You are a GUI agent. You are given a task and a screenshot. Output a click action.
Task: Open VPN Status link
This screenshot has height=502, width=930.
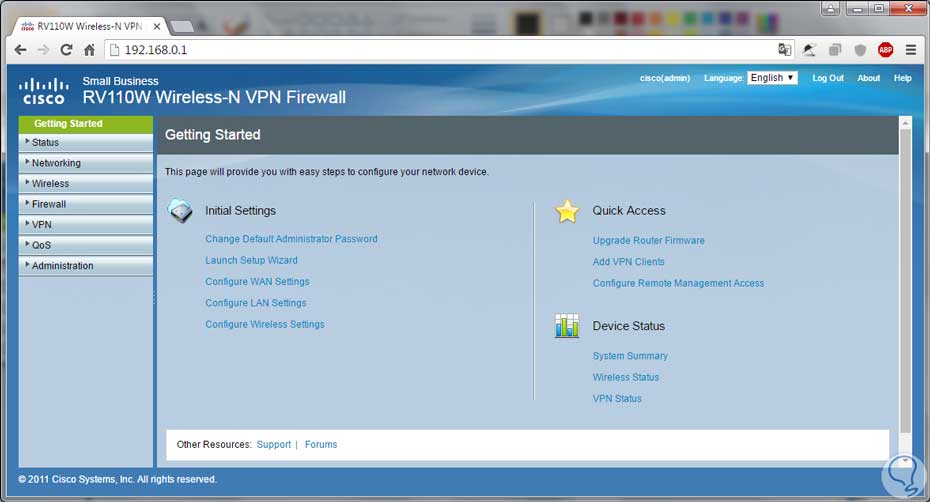click(x=617, y=398)
